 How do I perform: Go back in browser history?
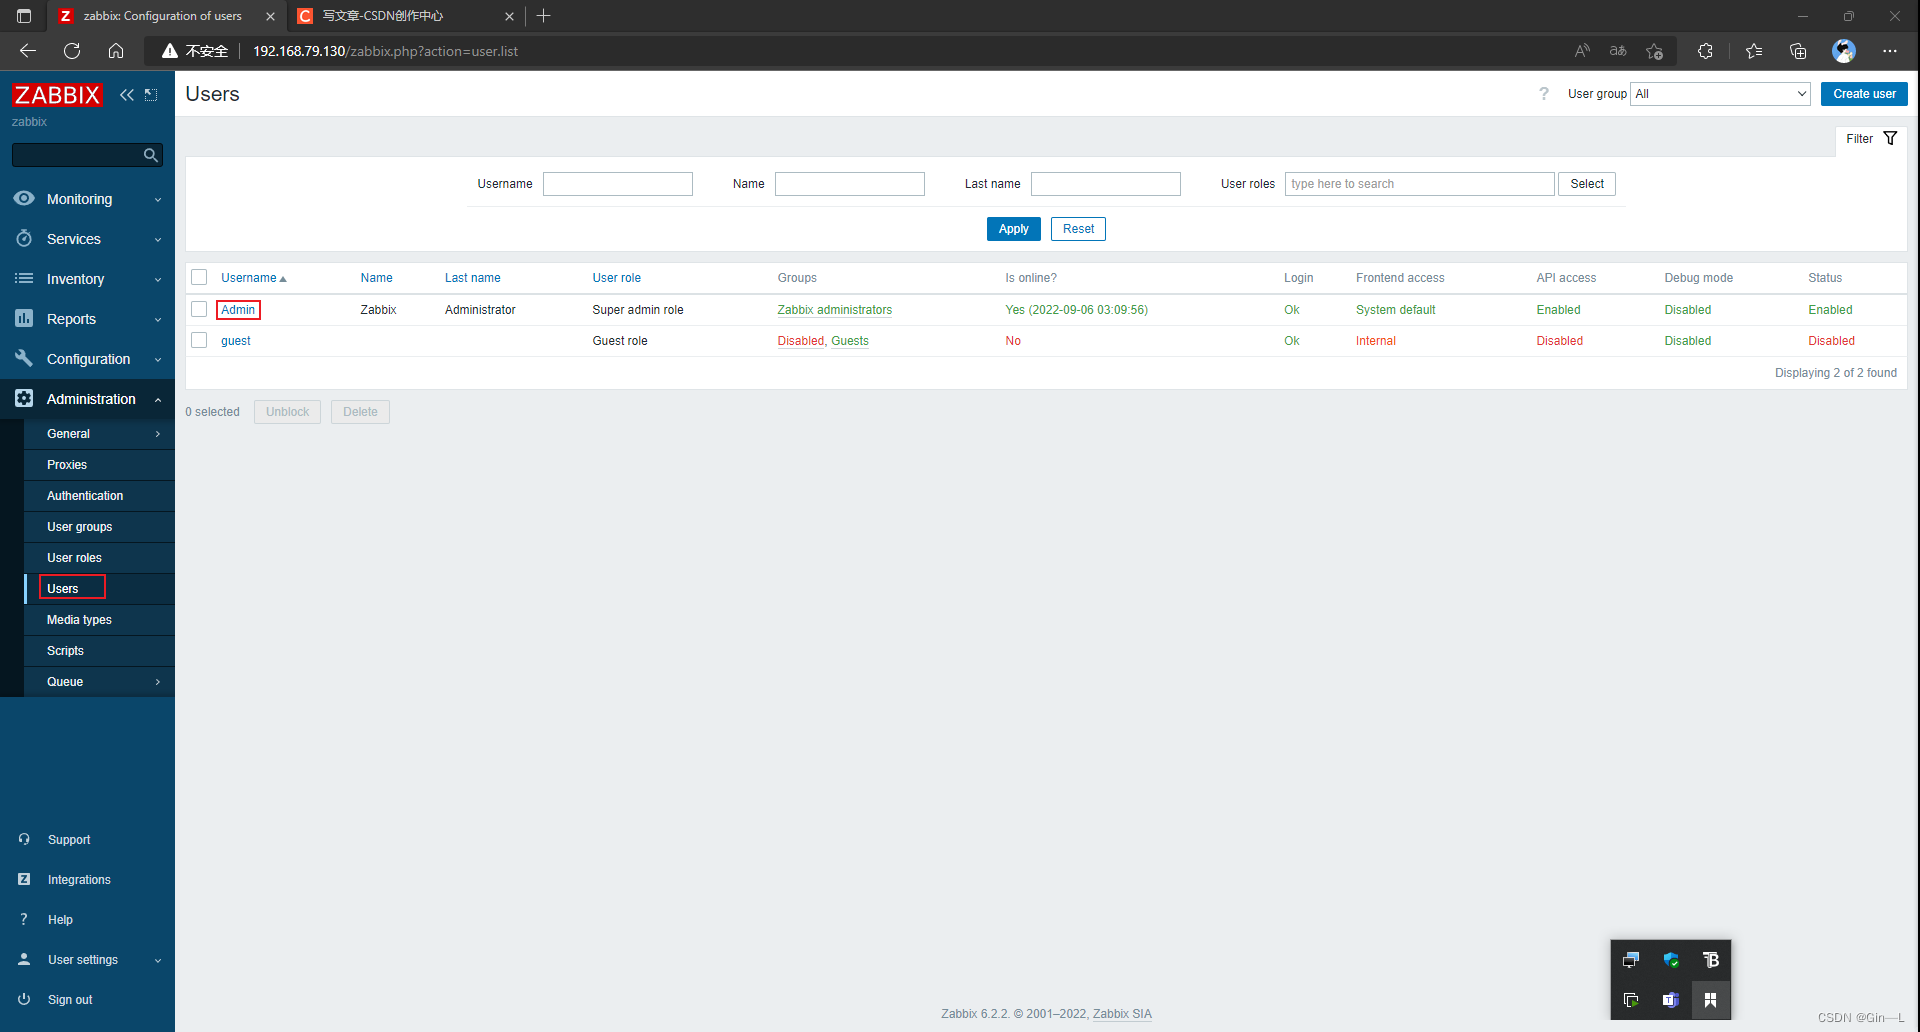[x=28, y=51]
